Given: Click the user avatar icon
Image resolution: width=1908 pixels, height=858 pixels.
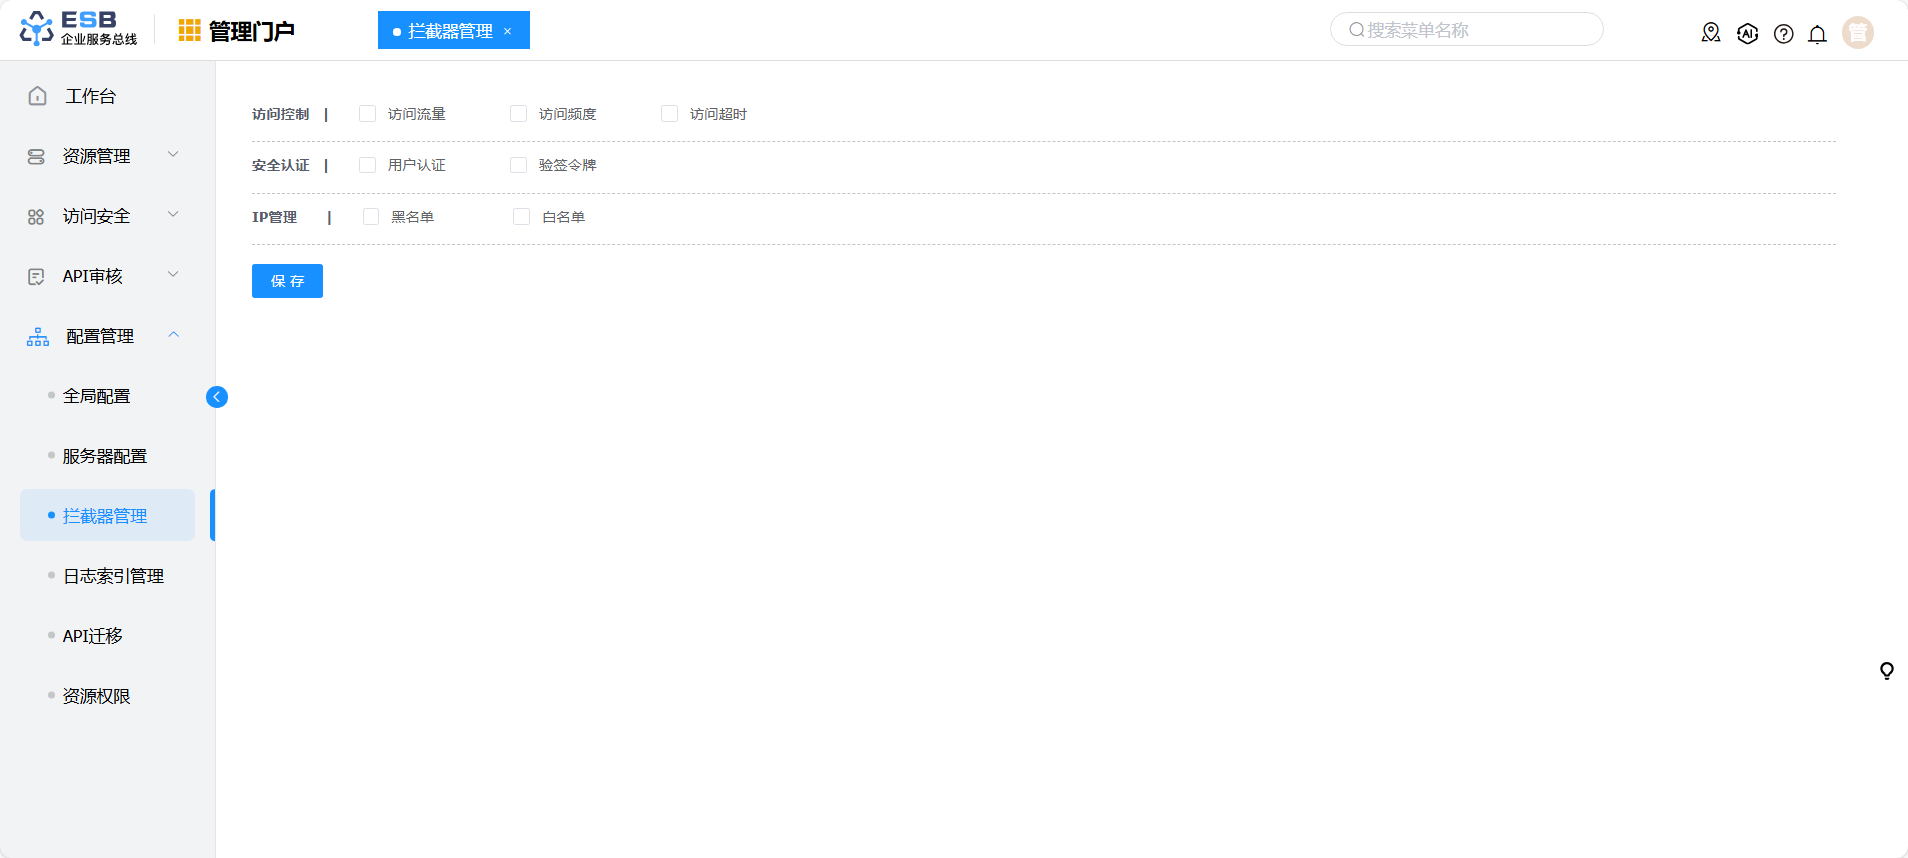Looking at the screenshot, I should pyautogui.click(x=1857, y=33).
